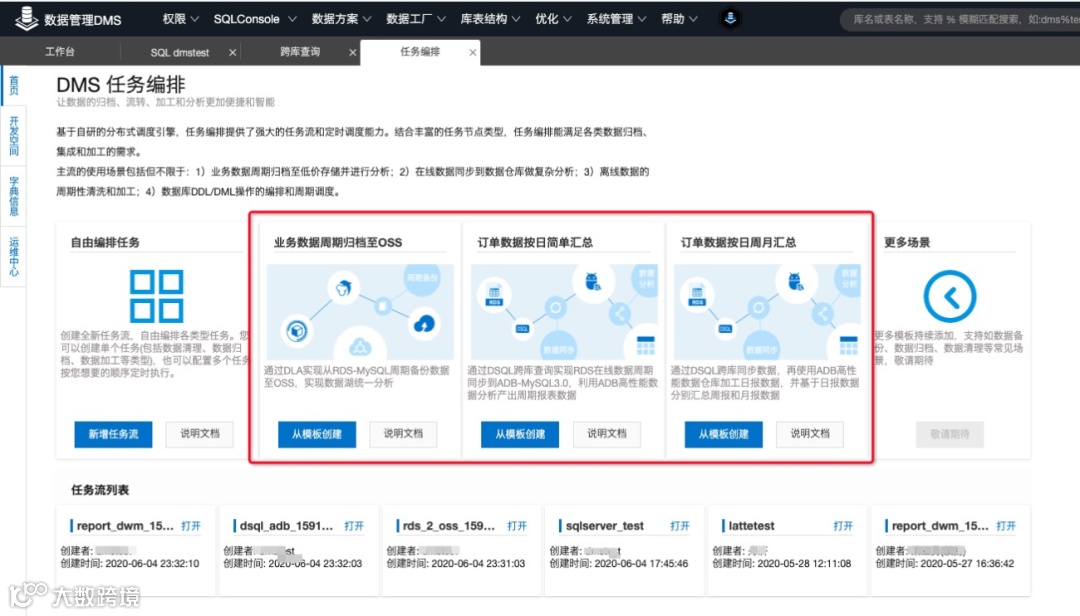Expand the 数据方案 menu

click(x=341, y=19)
